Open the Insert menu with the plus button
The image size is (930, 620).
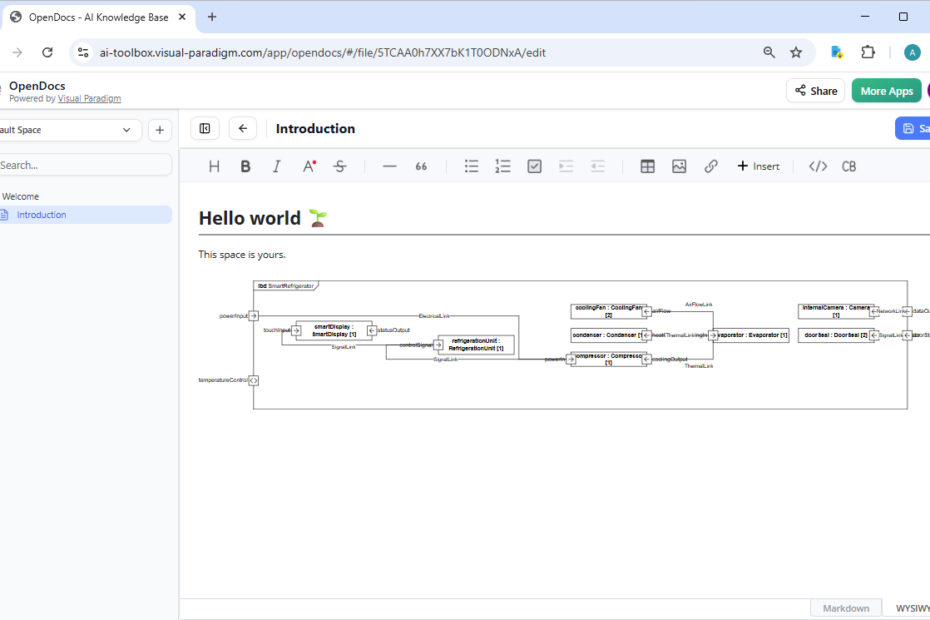tap(757, 166)
